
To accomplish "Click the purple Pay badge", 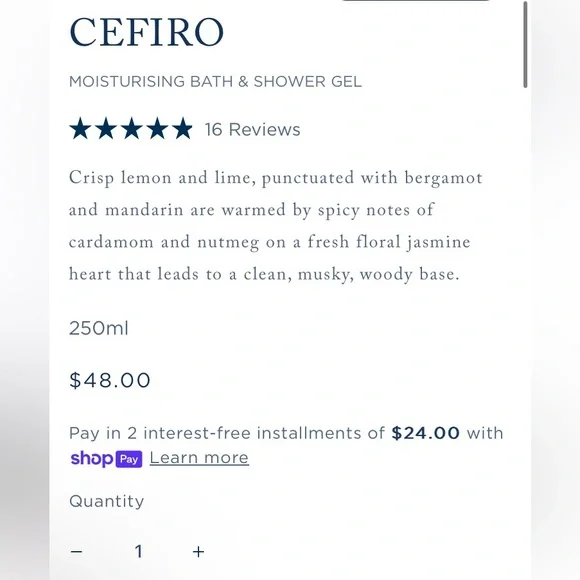I will (129, 459).
